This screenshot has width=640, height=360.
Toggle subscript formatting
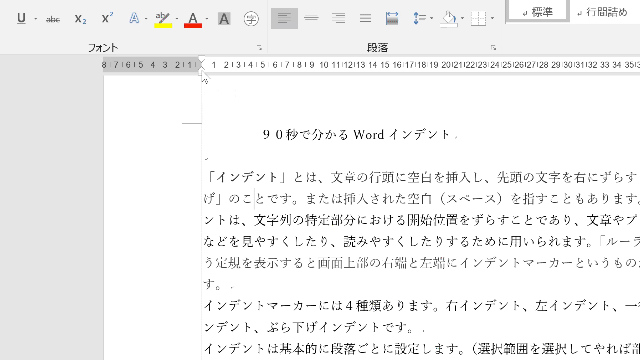pyautogui.click(x=80, y=18)
